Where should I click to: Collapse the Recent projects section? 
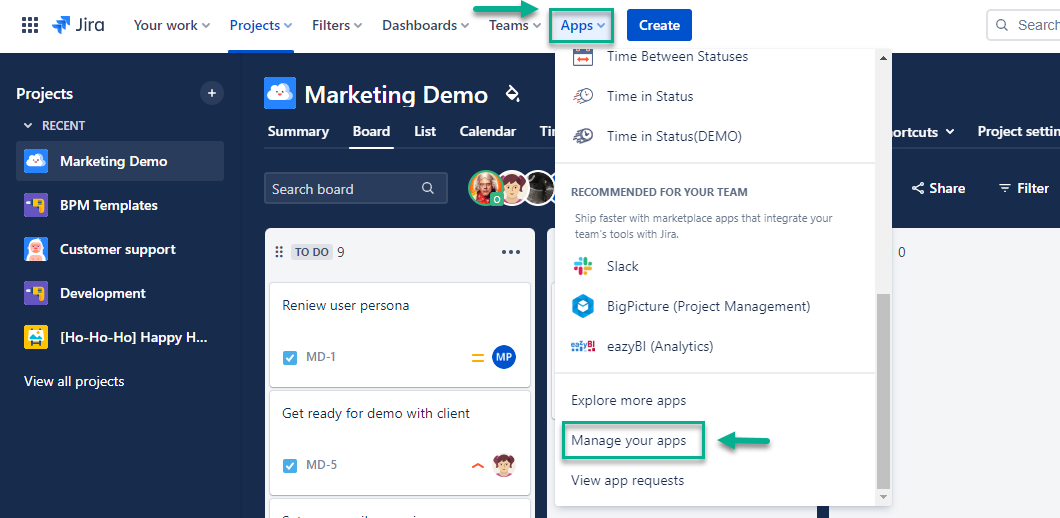(x=28, y=126)
